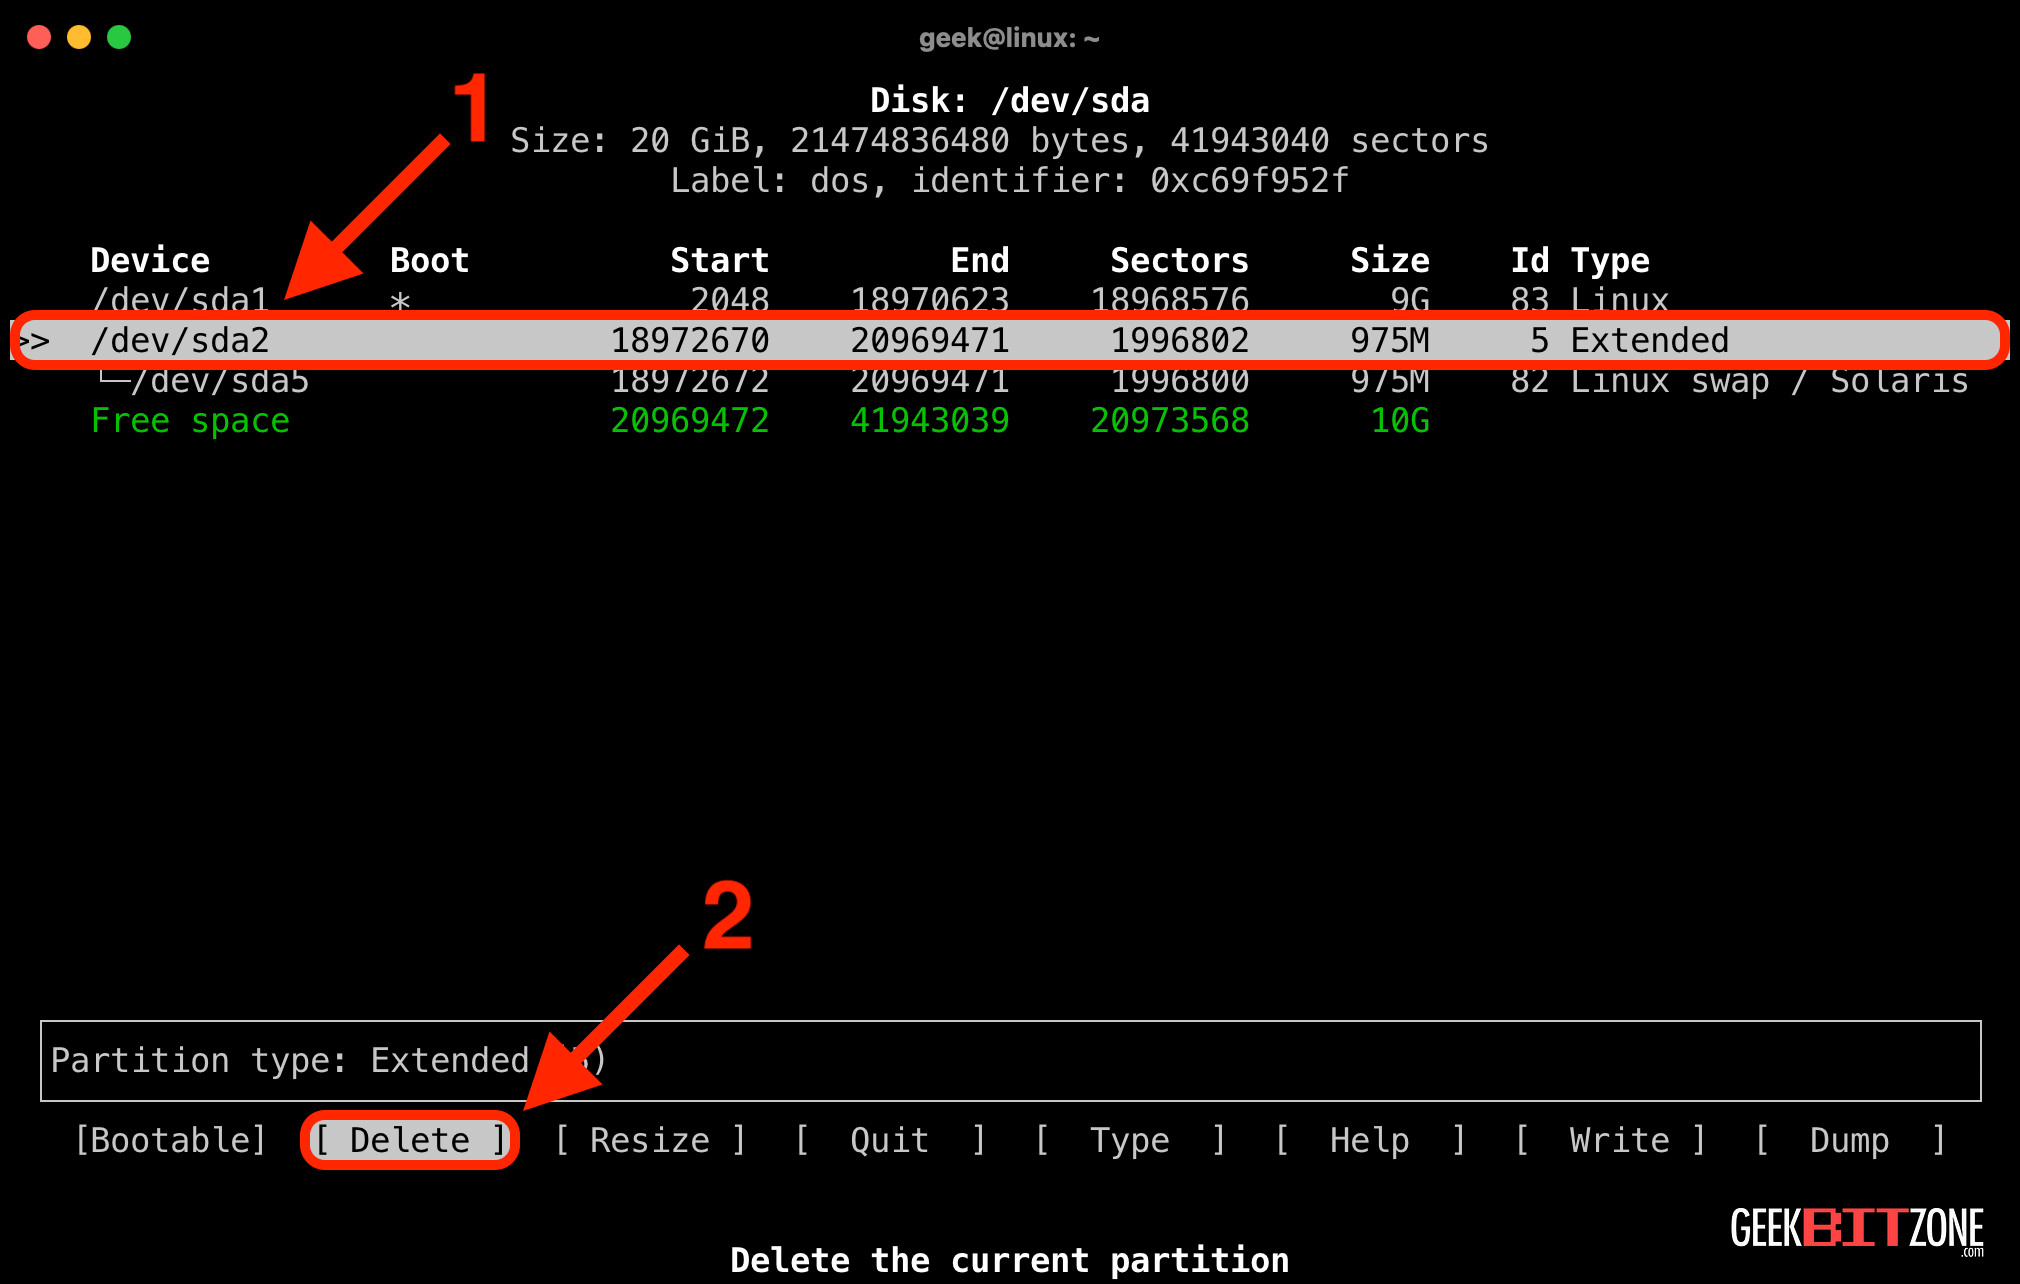
Task: Choose the Dump option
Action: (x=1849, y=1139)
